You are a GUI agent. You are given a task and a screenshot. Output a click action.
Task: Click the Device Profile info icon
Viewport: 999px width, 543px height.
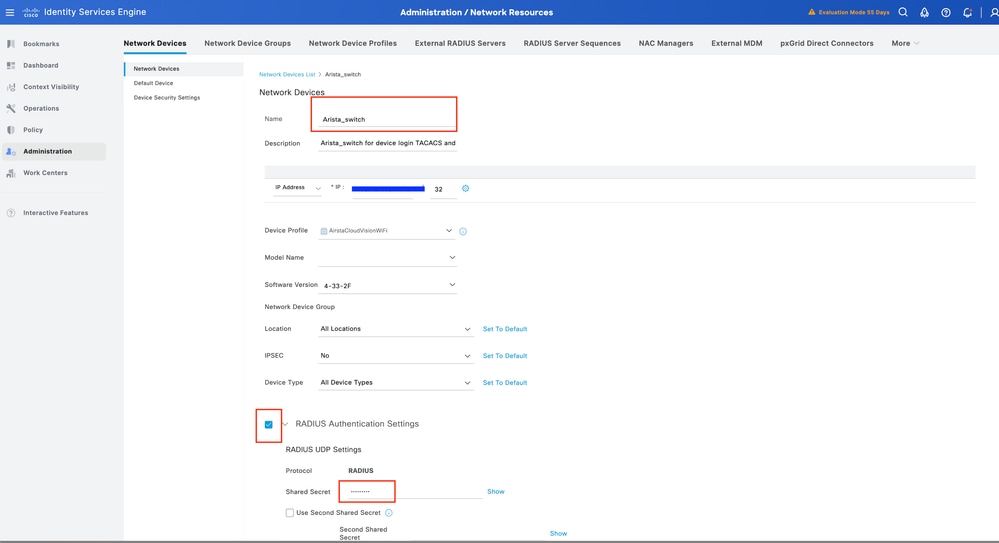pos(463,231)
